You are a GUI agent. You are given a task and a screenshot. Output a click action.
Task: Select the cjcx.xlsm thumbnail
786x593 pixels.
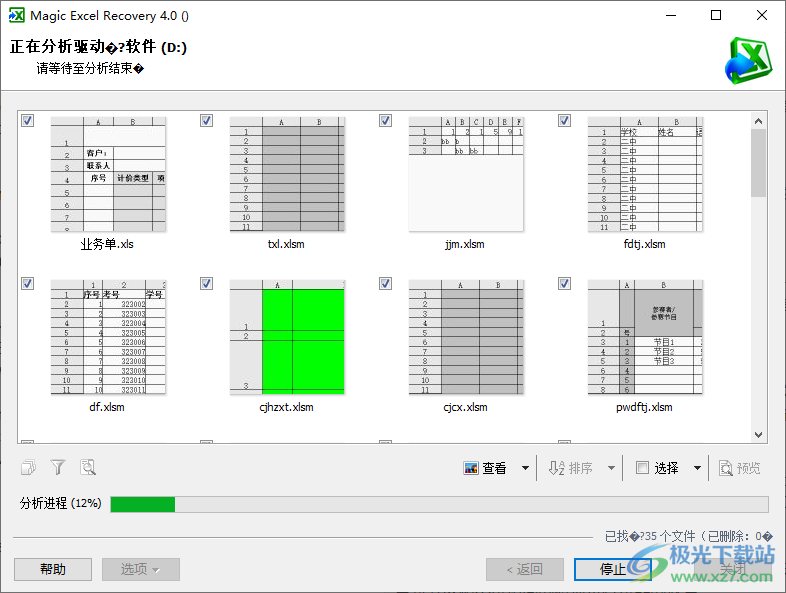[466, 337]
